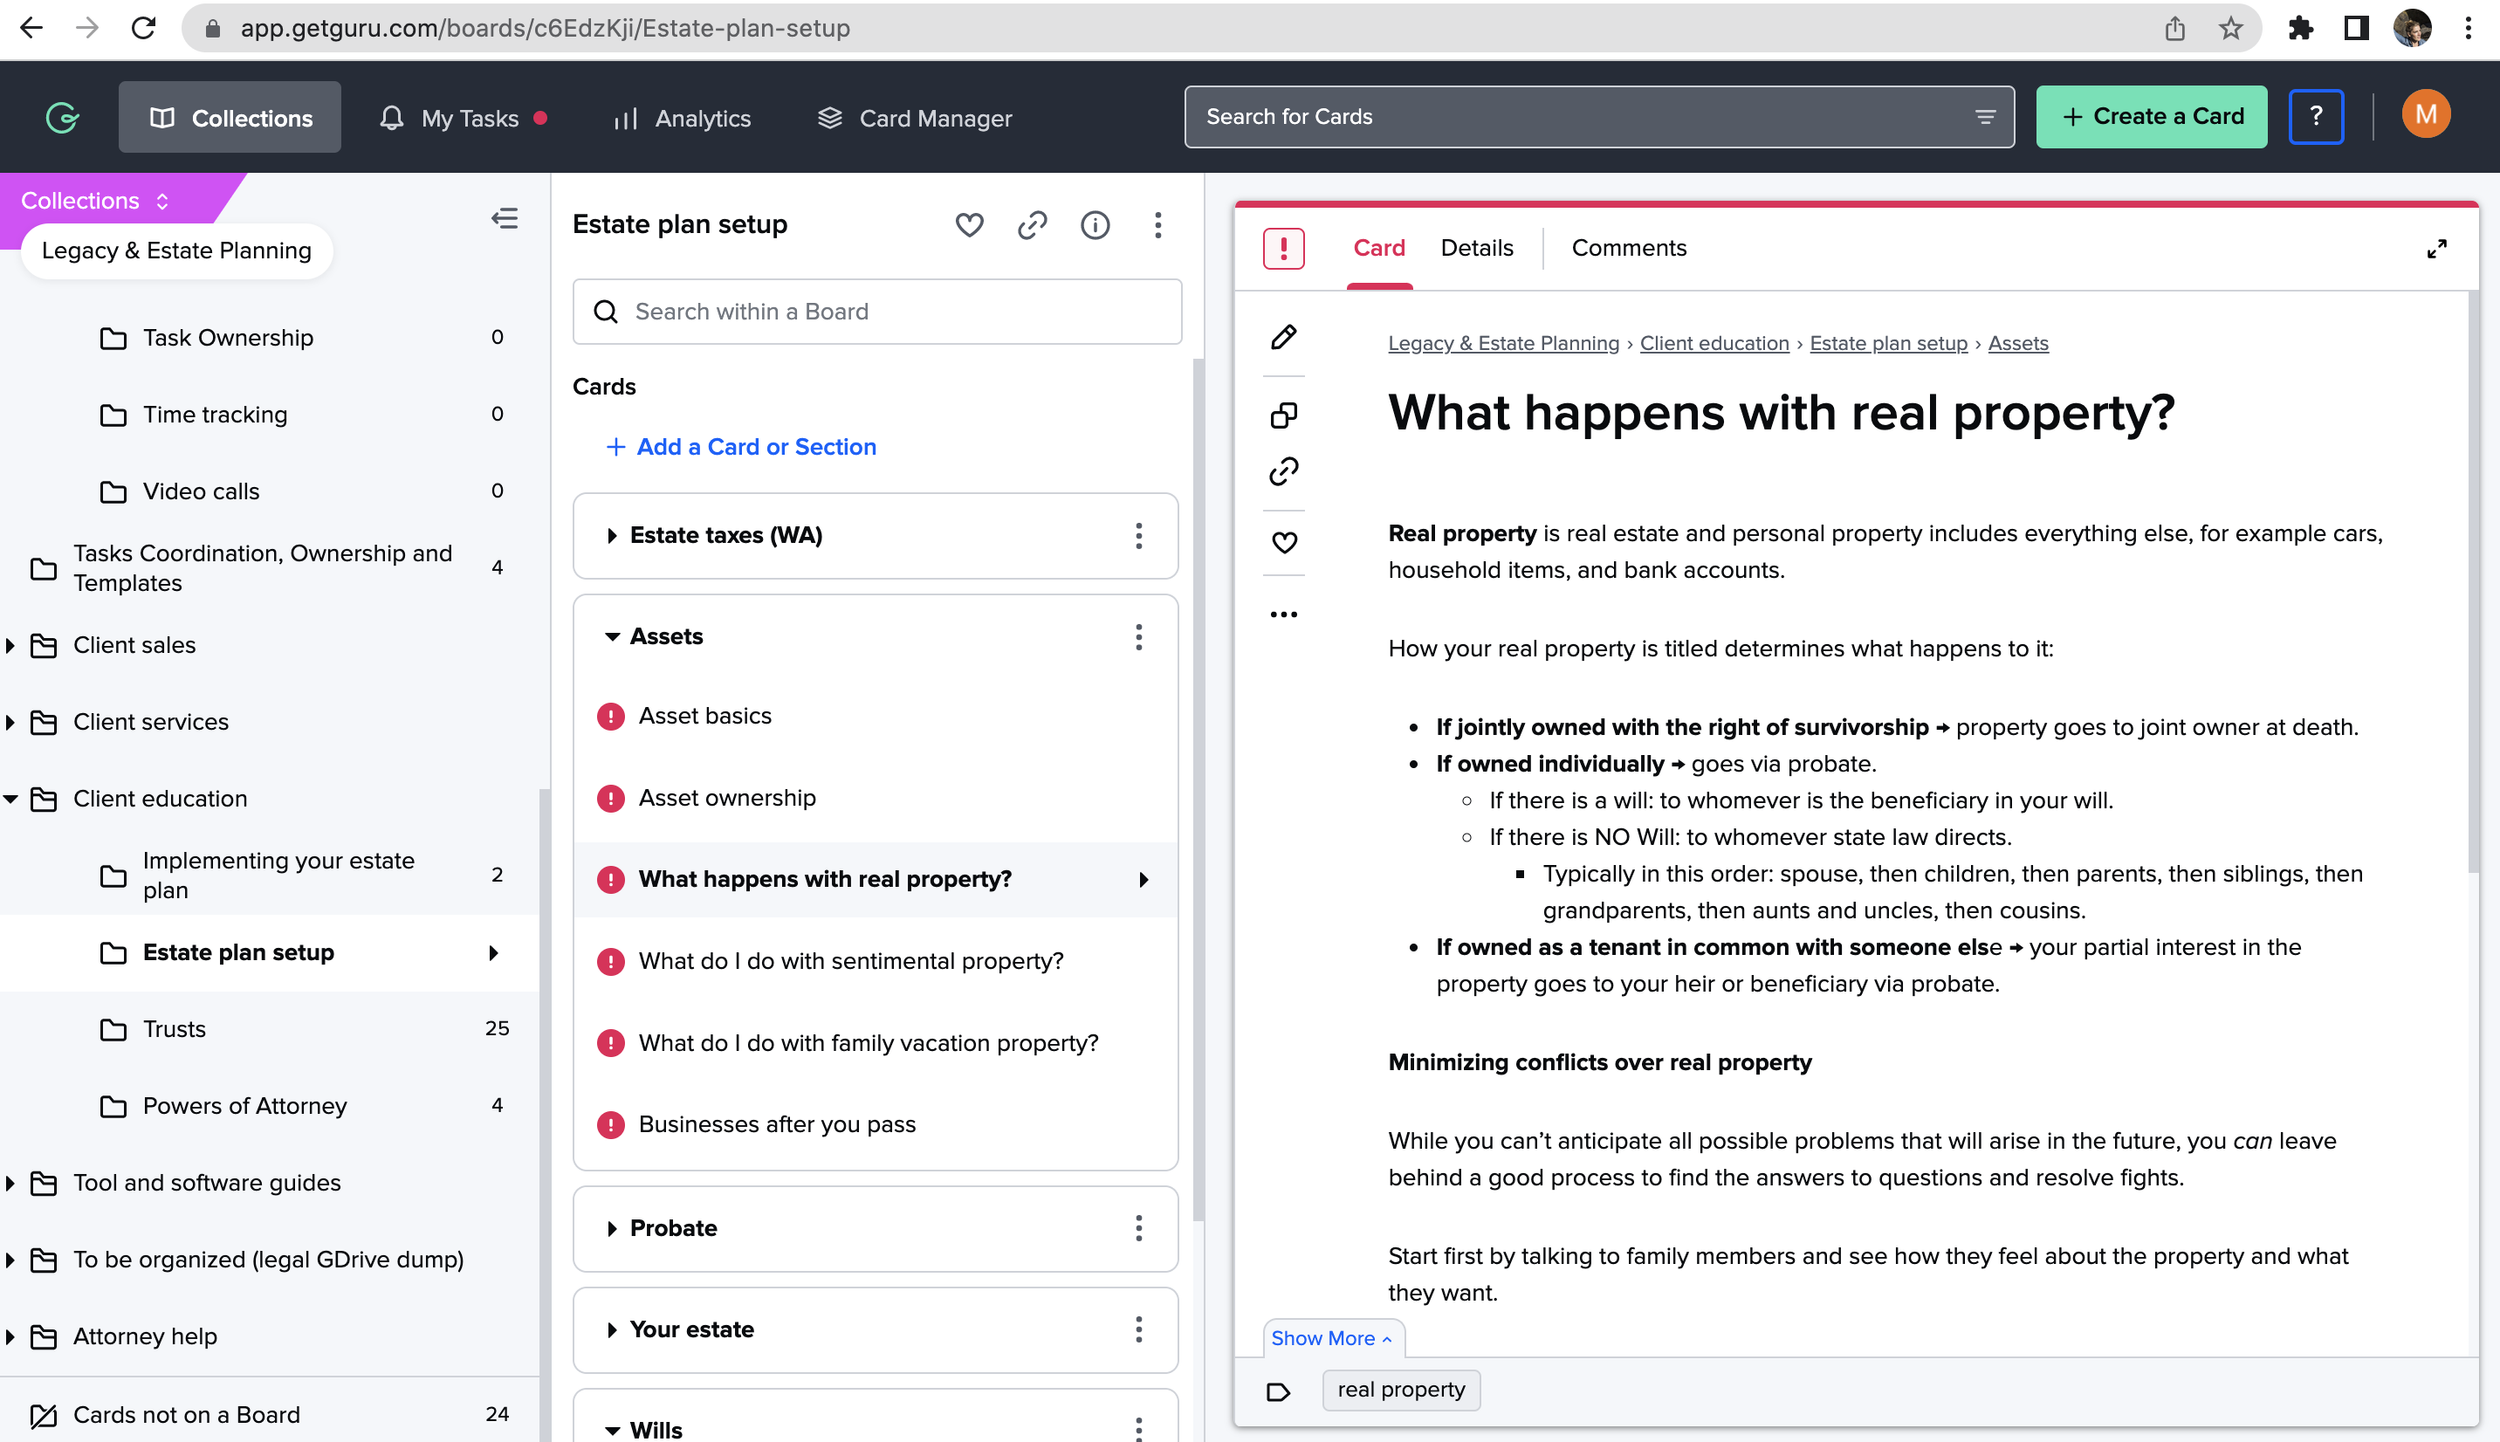Click the board list scrollbar
The image size is (2500, 1442).
pos(1197,790)
